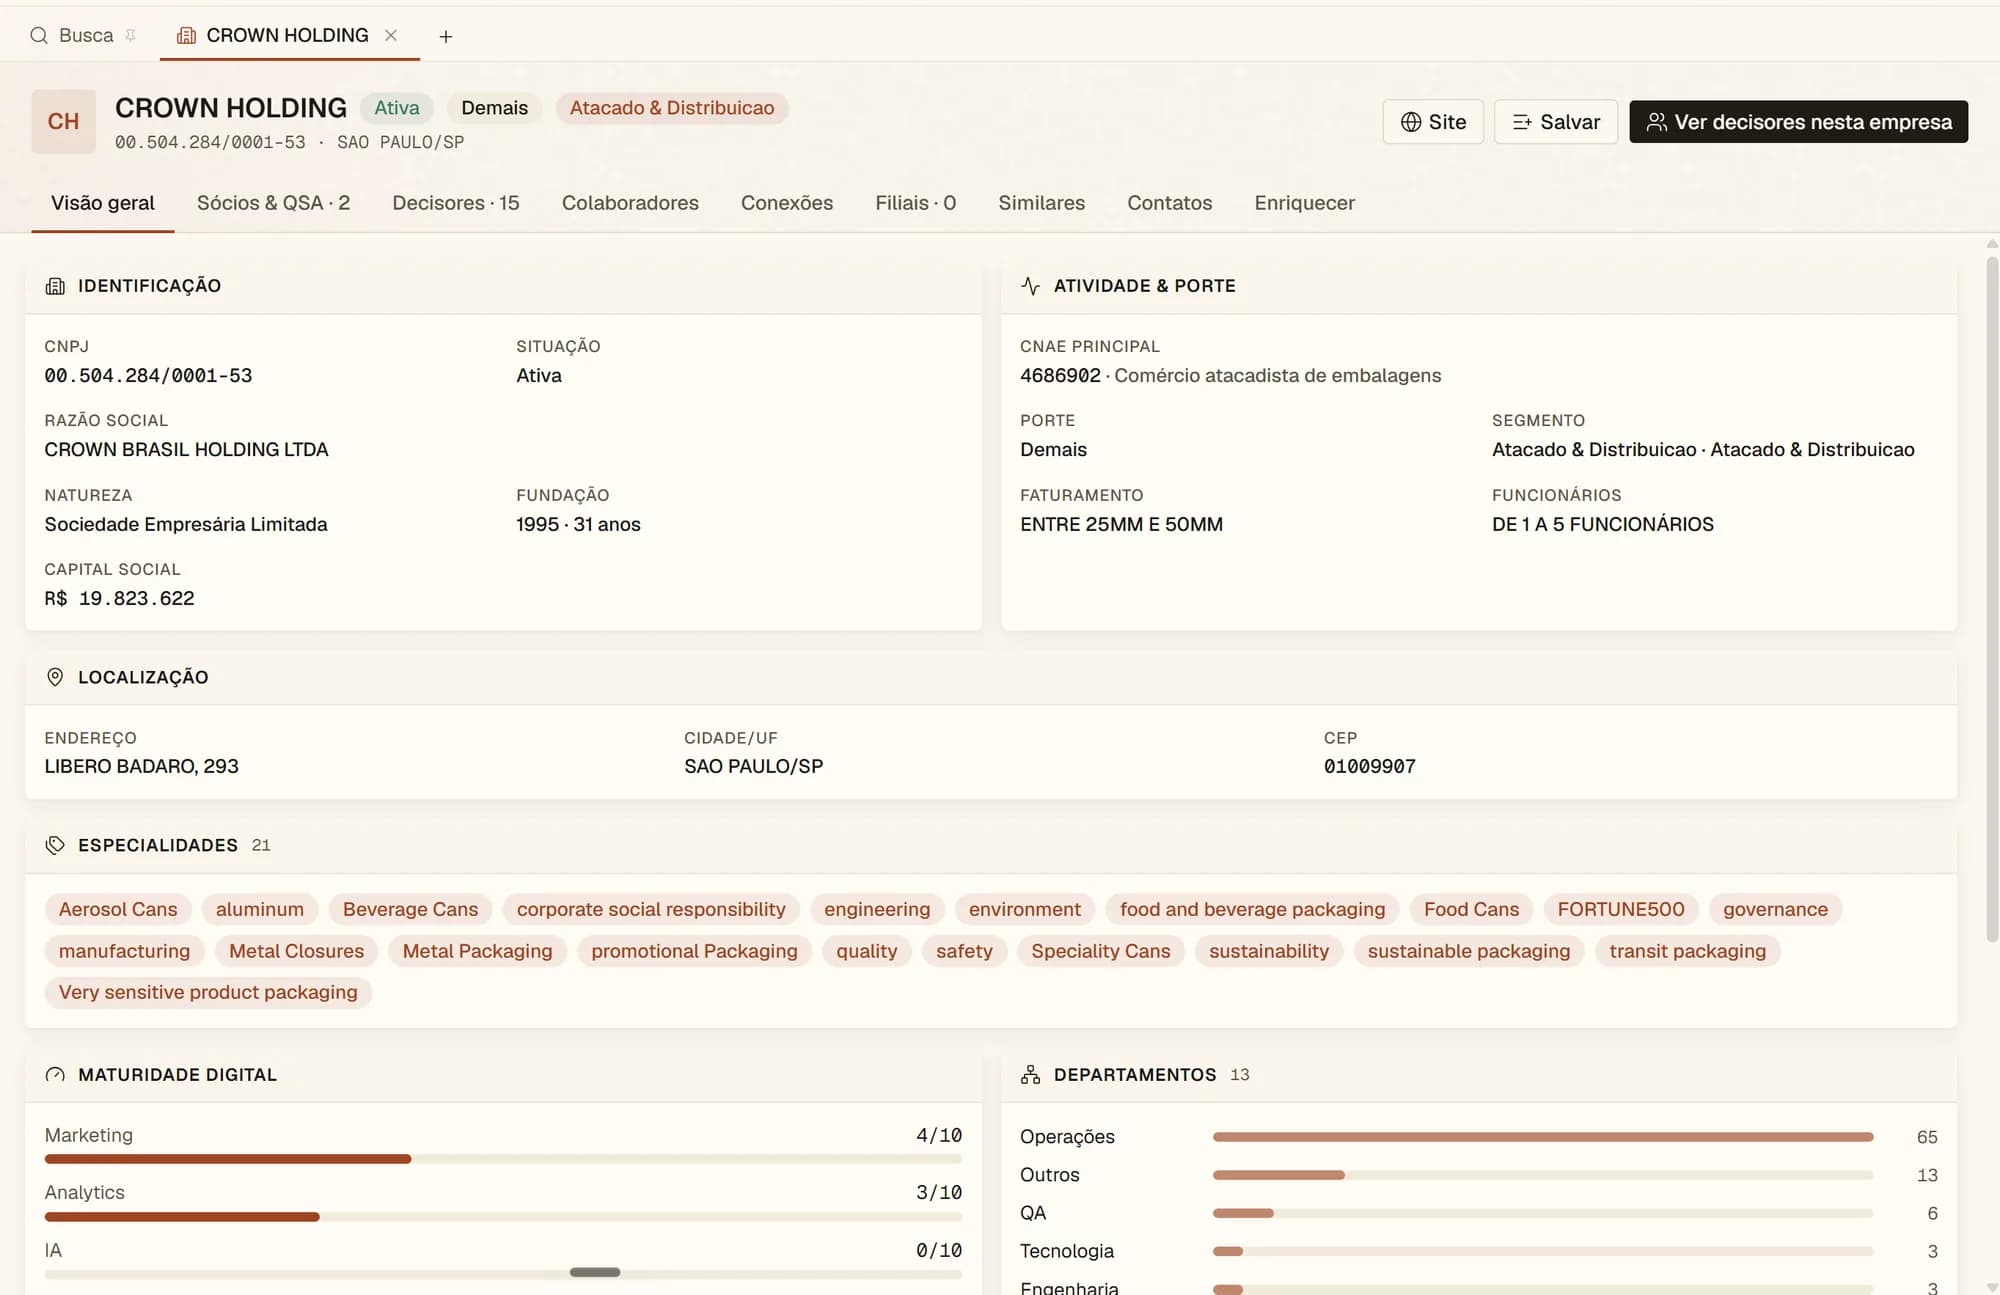Click the Atividade & Porte pulse icon
The width and height of the screenshot is (2000, 1295).
click(1030, 286)
